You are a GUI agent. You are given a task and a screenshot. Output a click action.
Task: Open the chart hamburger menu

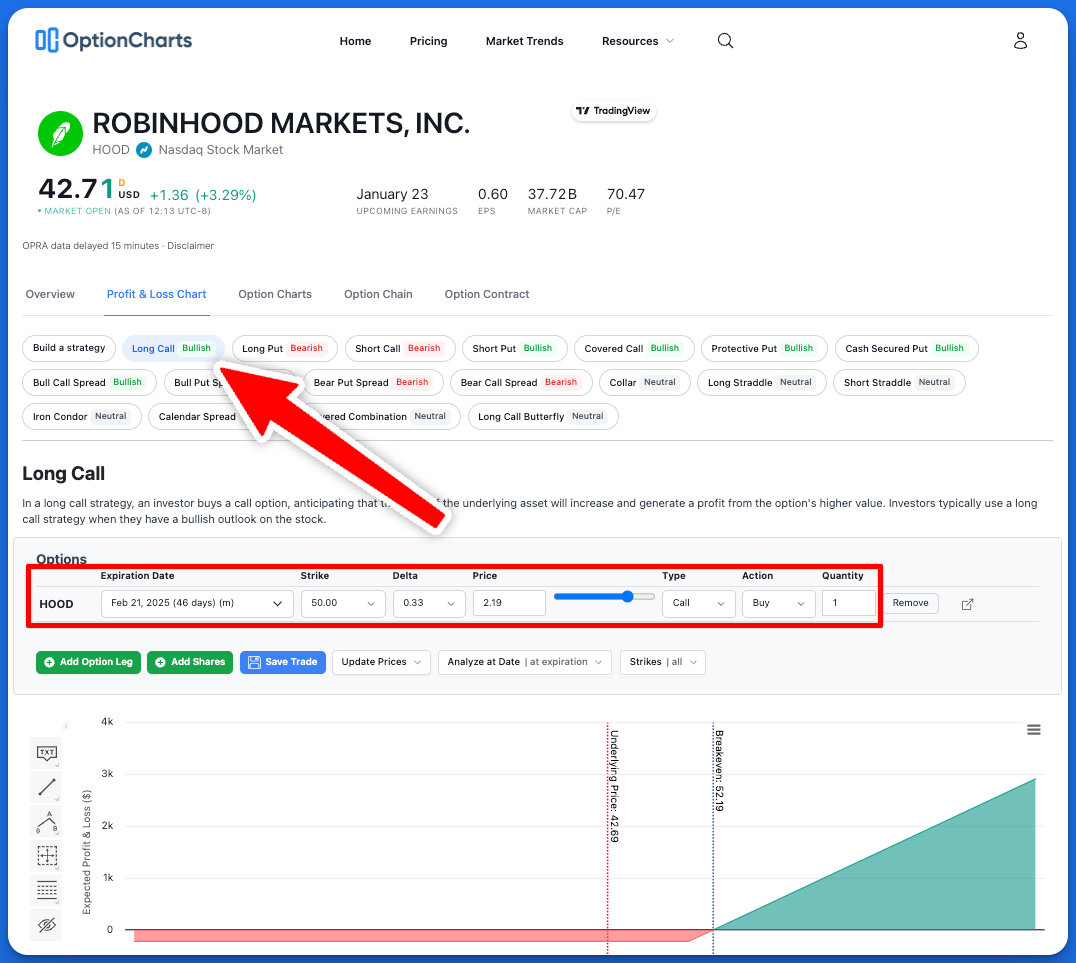coord(1034,730)
